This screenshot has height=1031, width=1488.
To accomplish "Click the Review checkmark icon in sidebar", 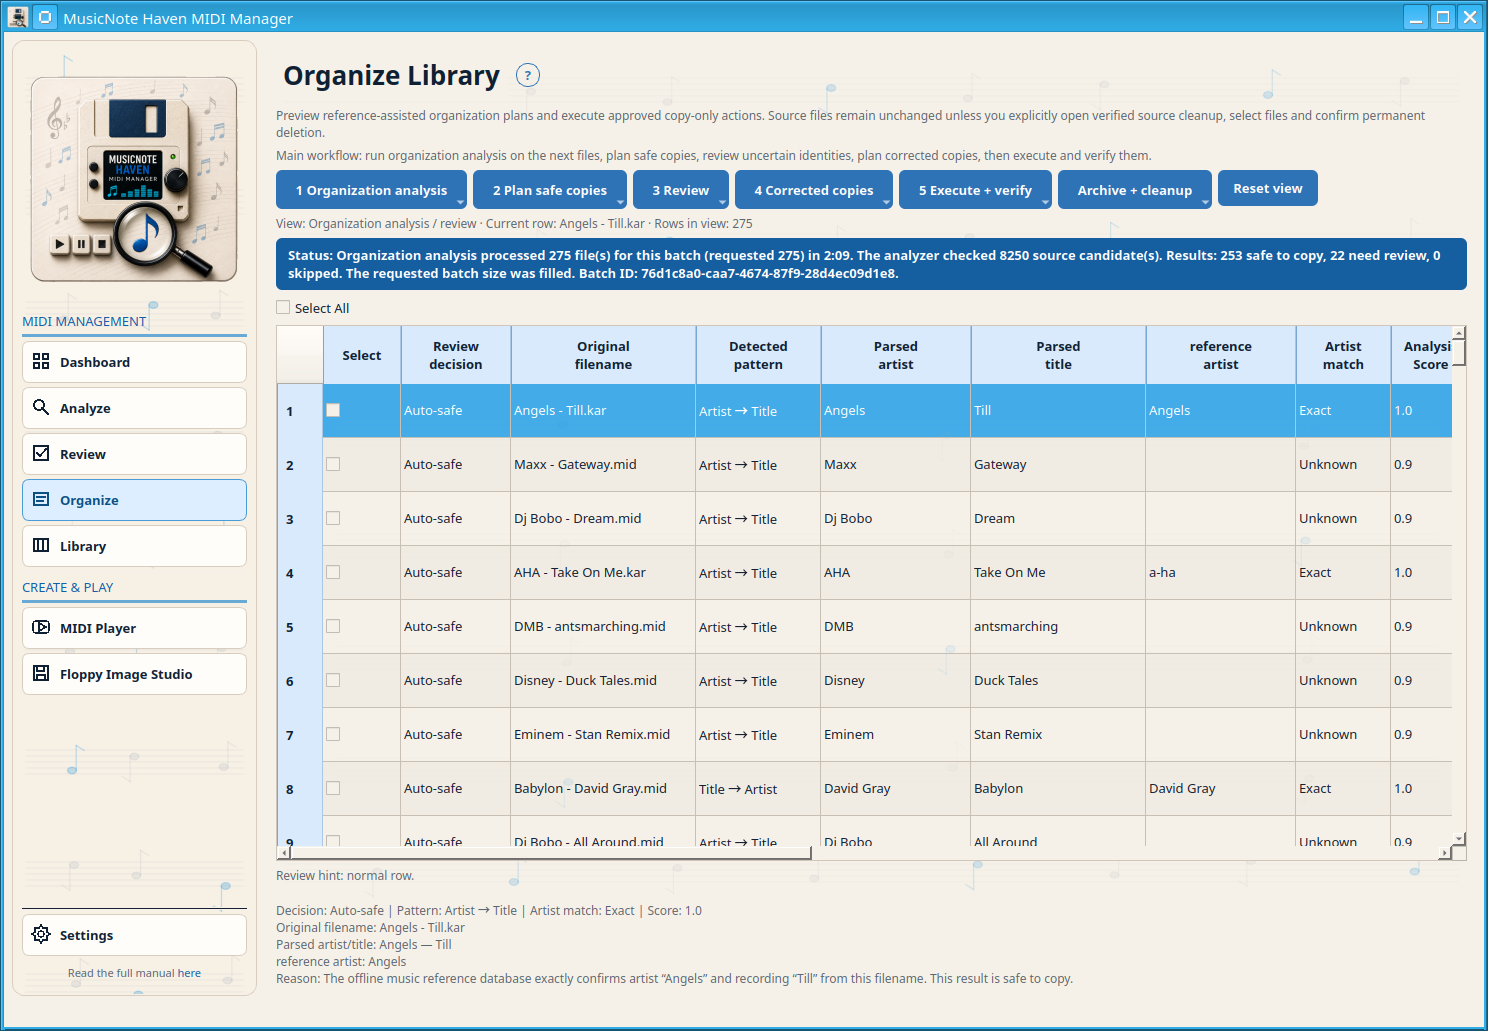I will 41,453.
